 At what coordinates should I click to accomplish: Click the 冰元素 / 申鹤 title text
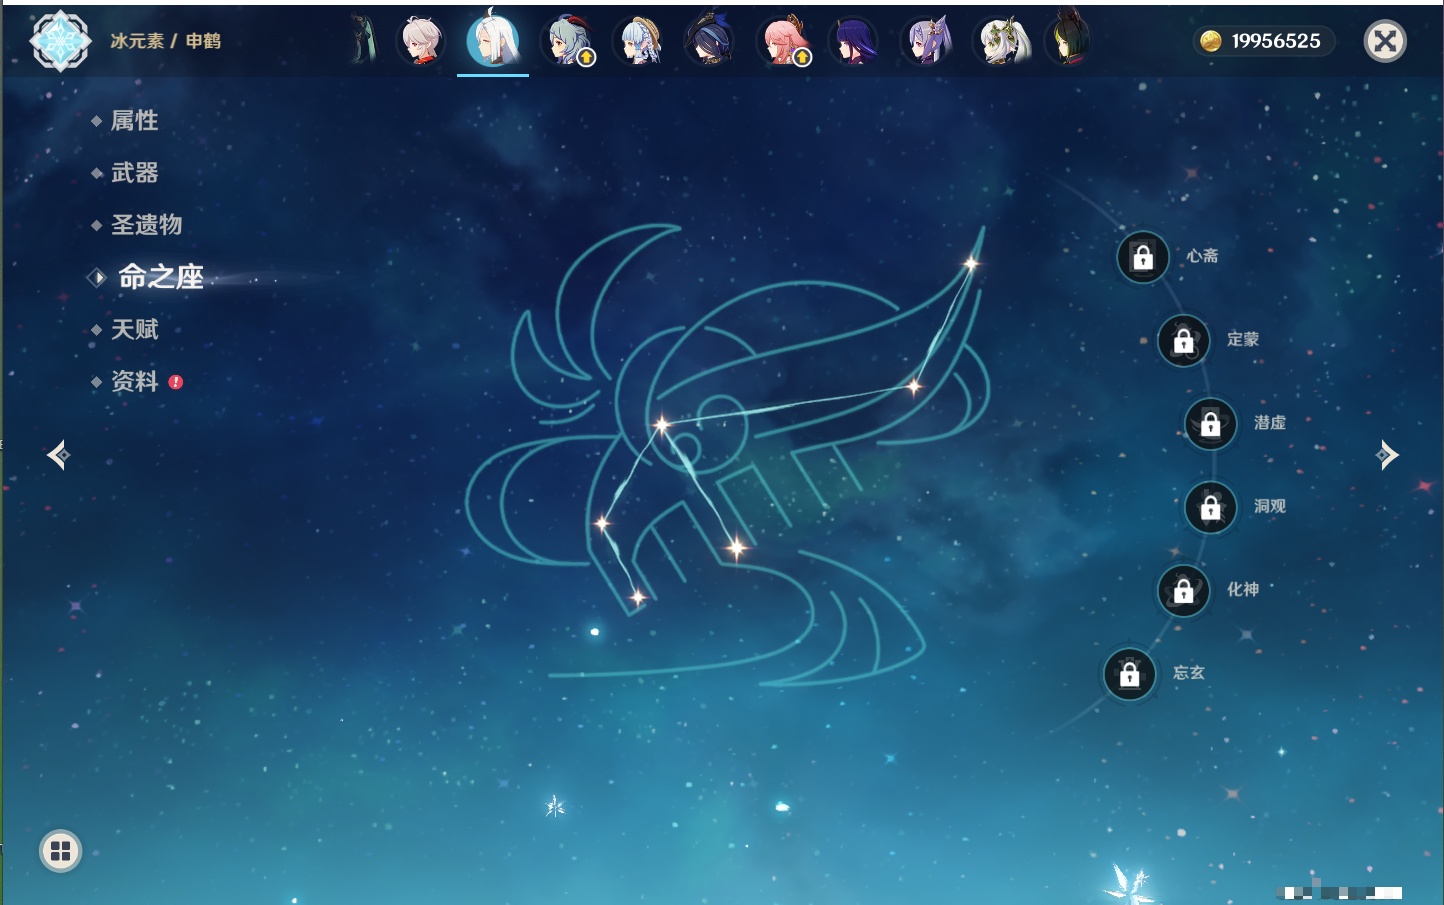pyautogui.click(x=165, y=41)
